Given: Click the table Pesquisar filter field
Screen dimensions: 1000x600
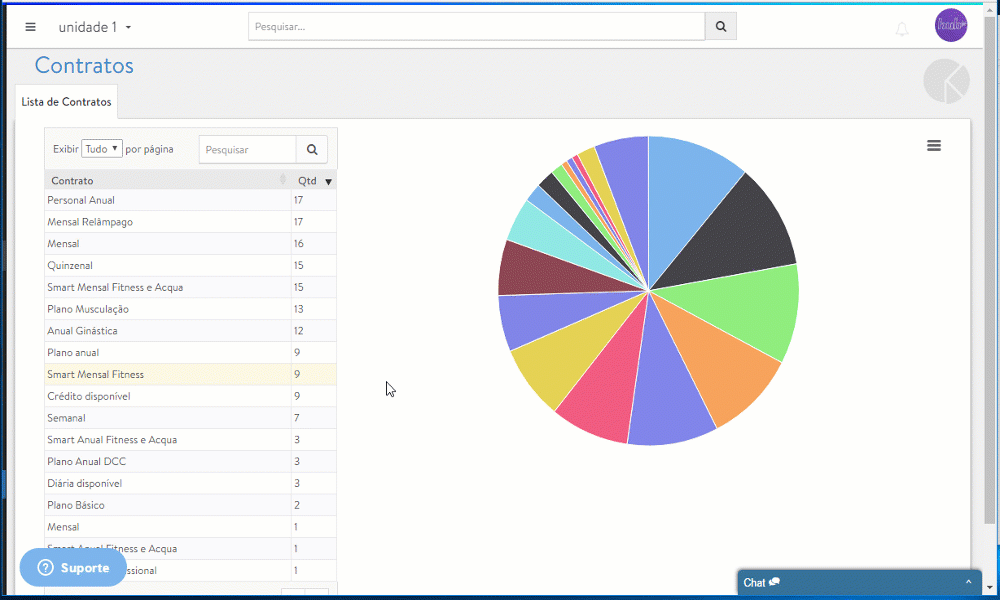Looking at the screenshot, I should pos(247,150).
